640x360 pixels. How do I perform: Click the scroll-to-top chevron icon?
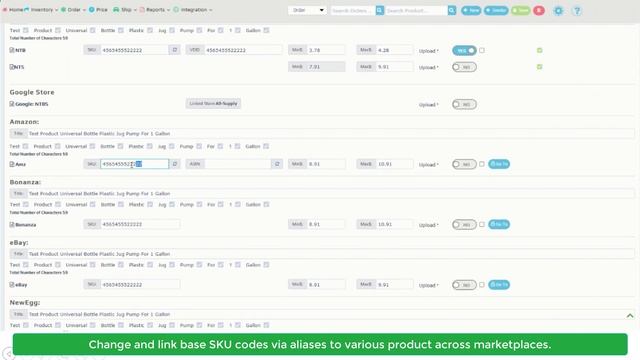tap(630, 316)
